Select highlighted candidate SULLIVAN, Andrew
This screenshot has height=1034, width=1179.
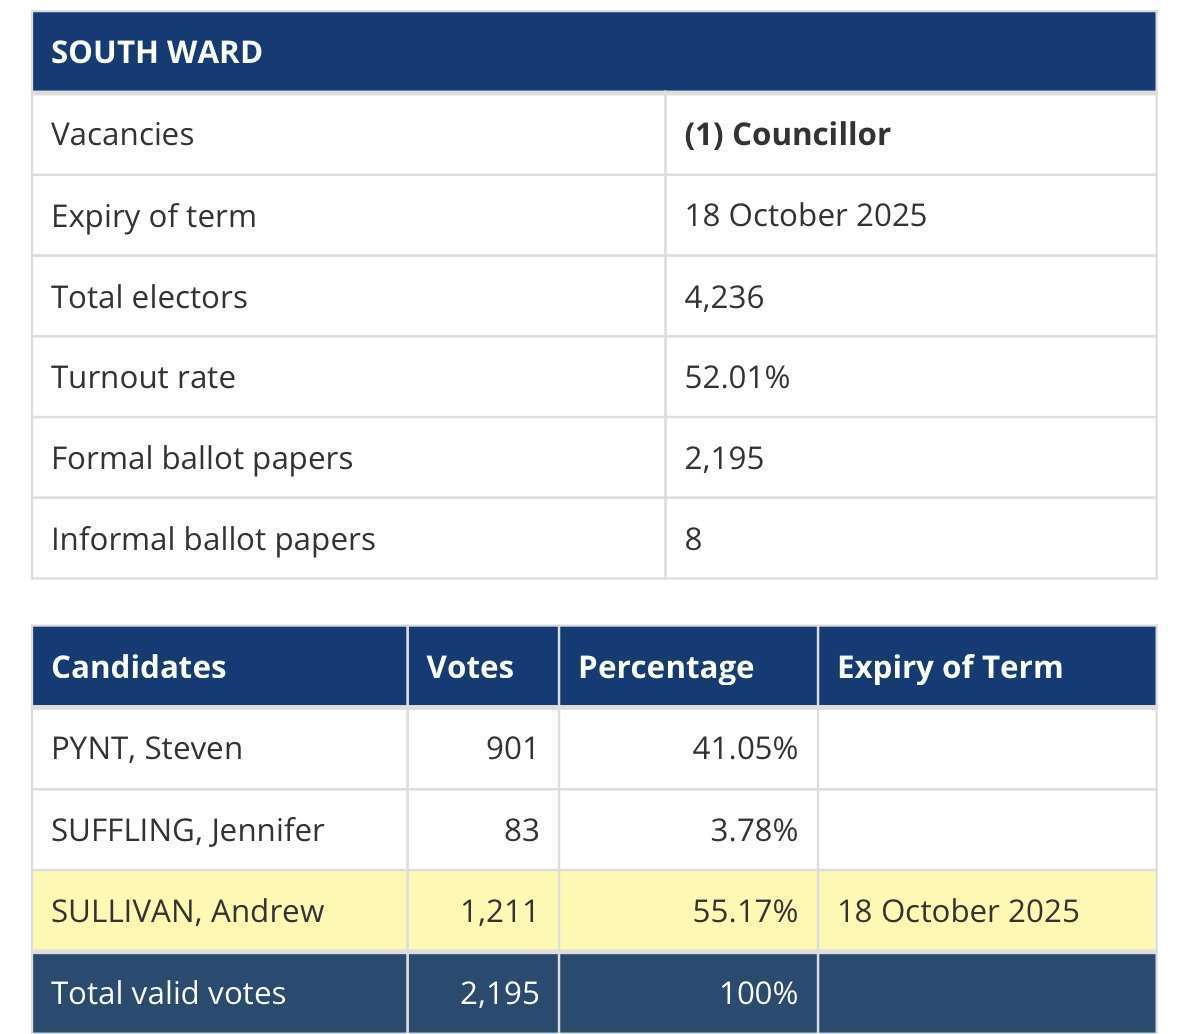[x=187, y=911]
